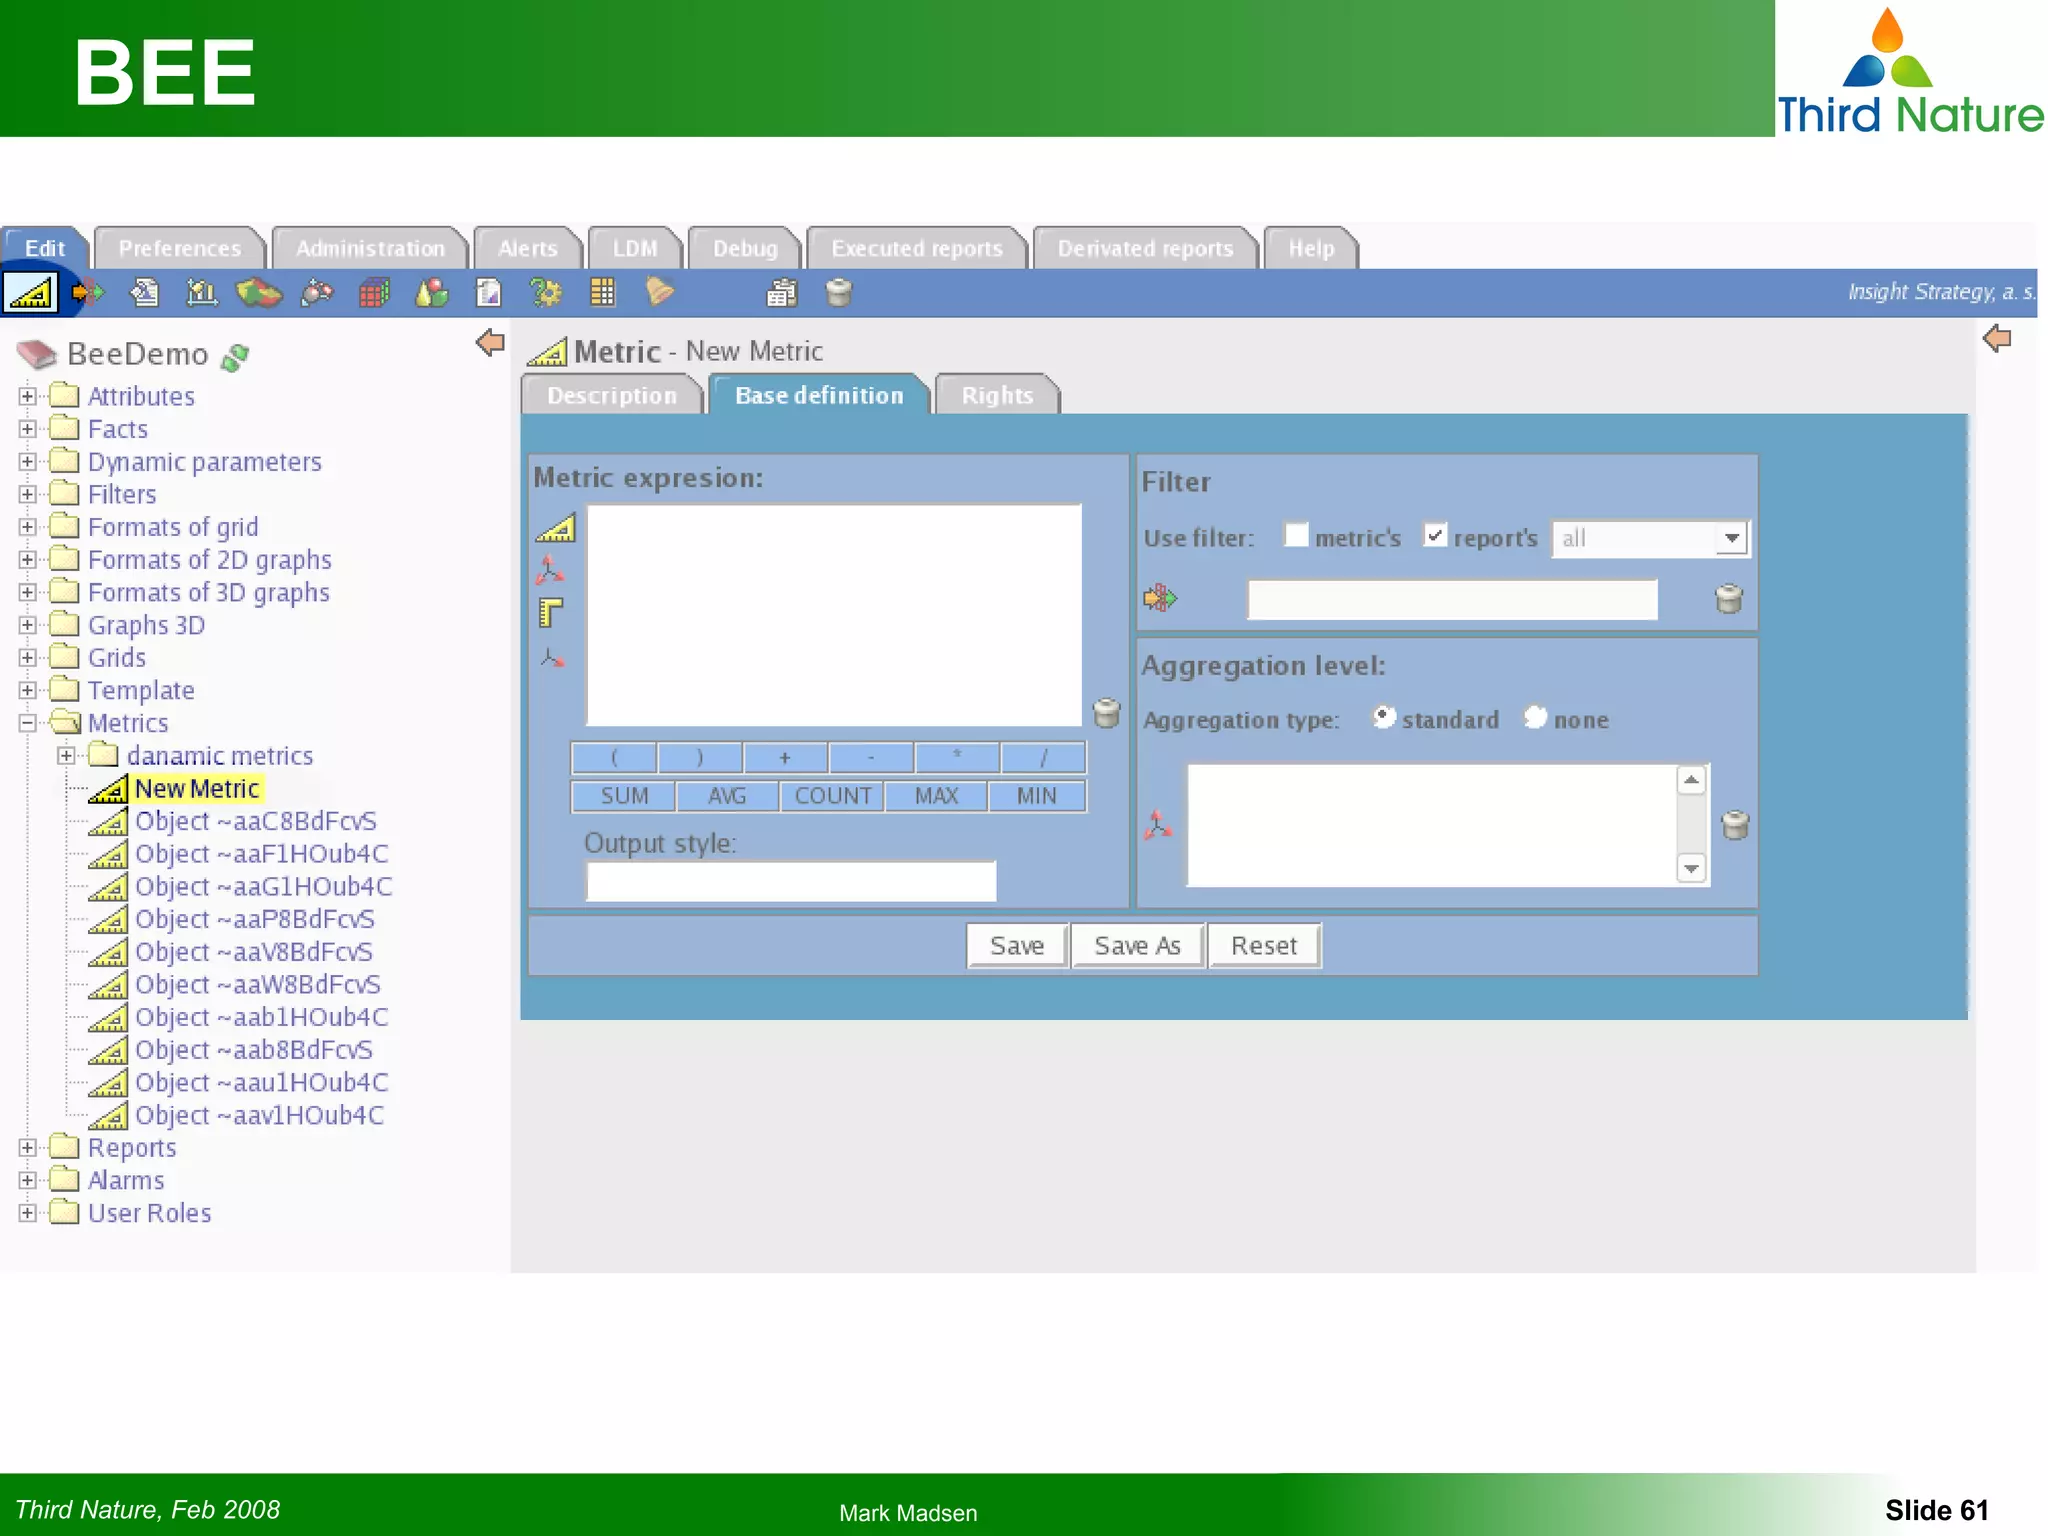Collapse tree panel with left arrow icon

(x=490, y=343)
